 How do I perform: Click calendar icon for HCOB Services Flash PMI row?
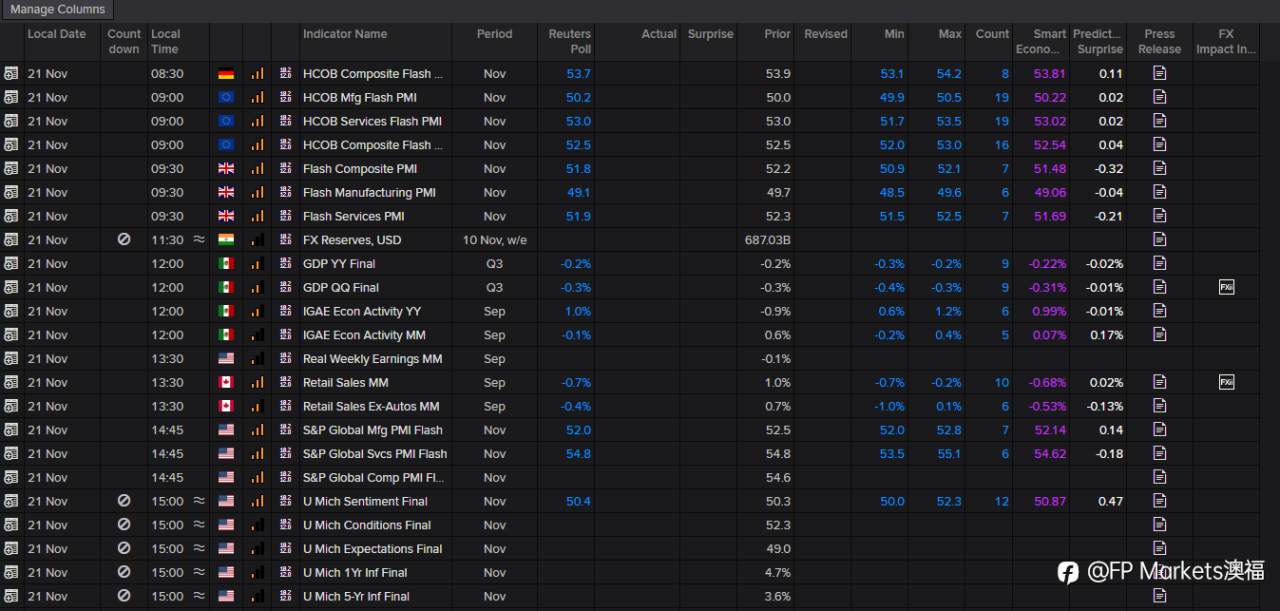[x=11, y=121]
